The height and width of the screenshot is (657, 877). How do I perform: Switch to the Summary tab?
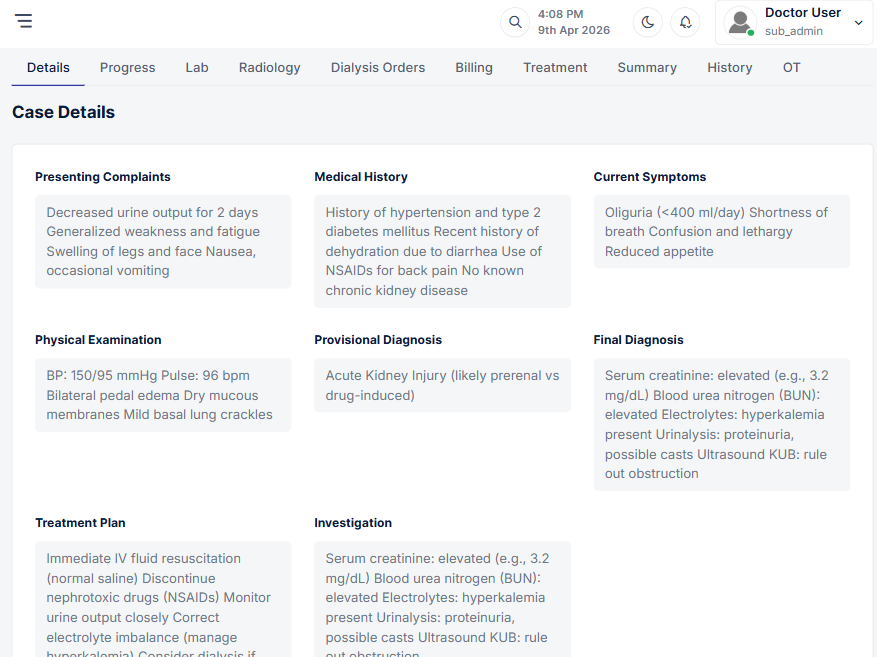(x=647, y=68)
